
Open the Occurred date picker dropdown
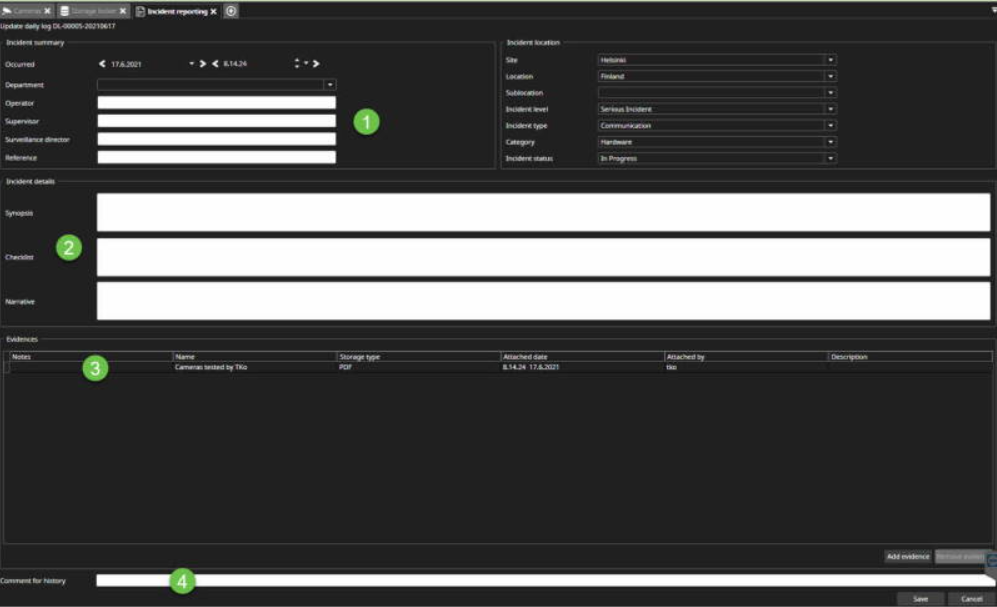click(191, 64)
